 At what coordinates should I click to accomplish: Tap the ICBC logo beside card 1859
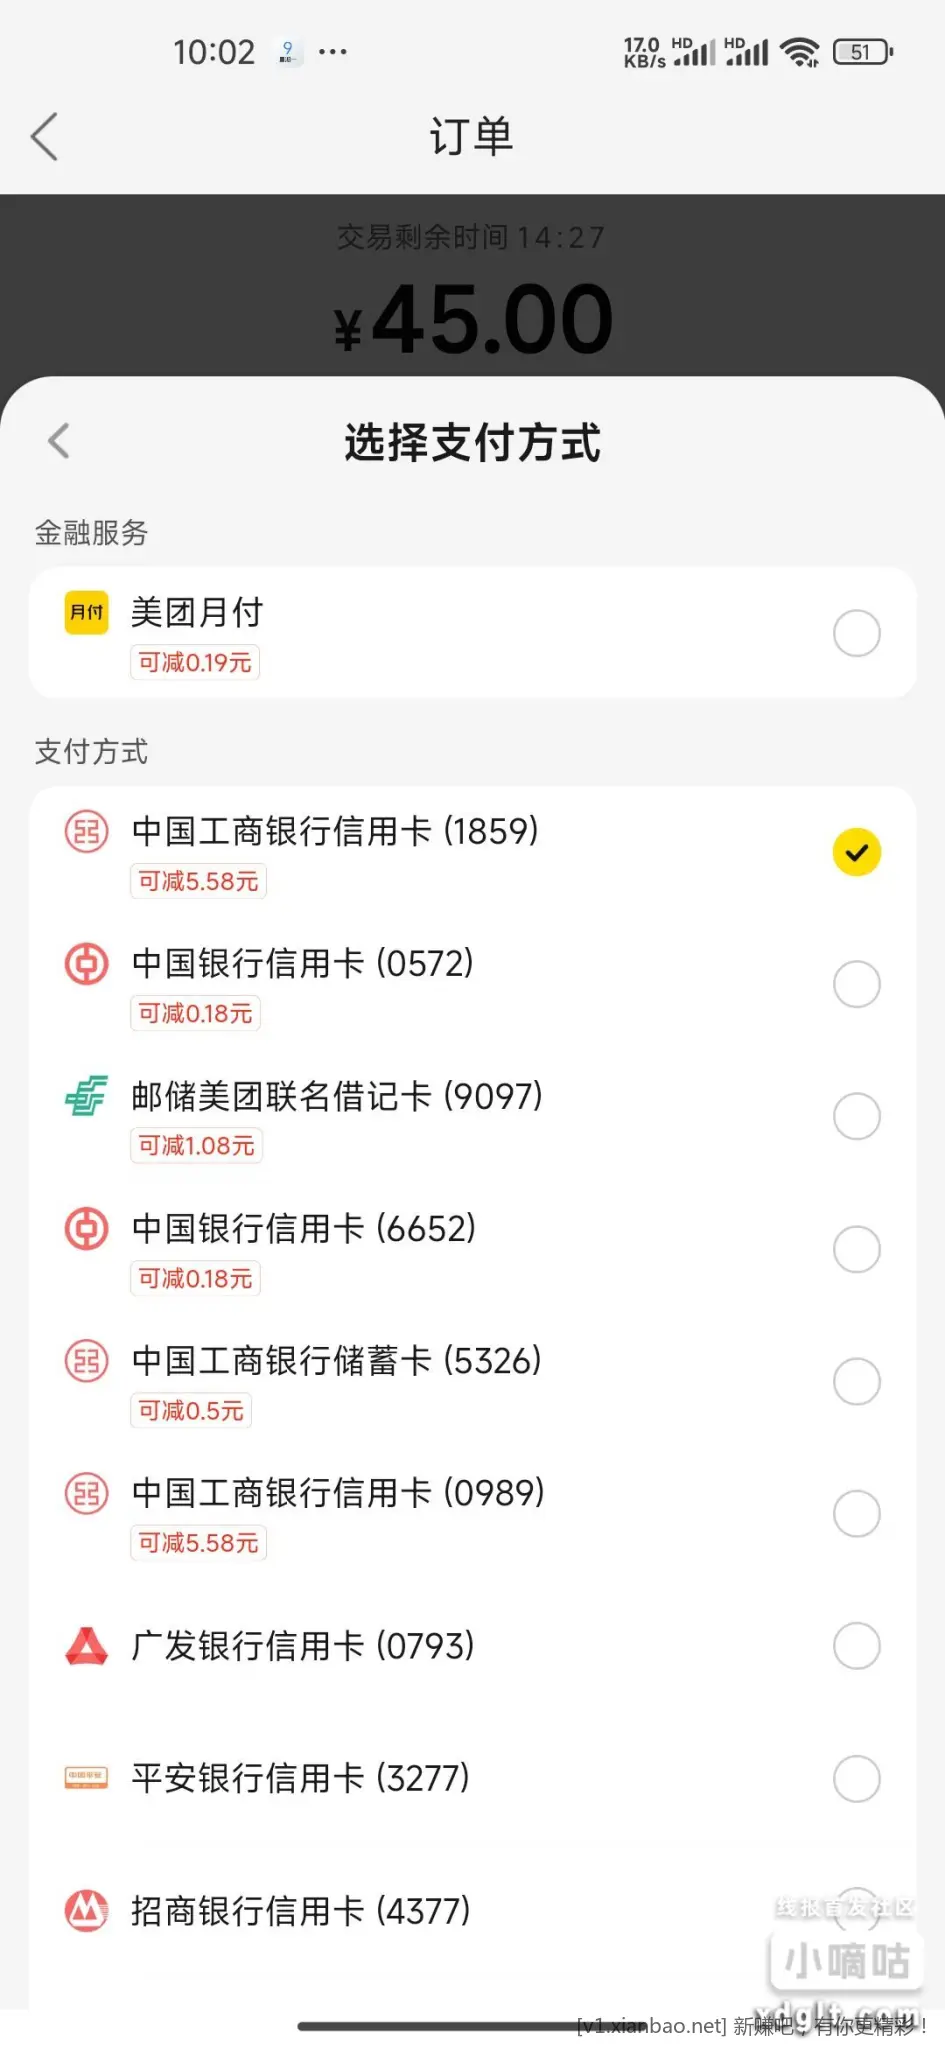87,831
